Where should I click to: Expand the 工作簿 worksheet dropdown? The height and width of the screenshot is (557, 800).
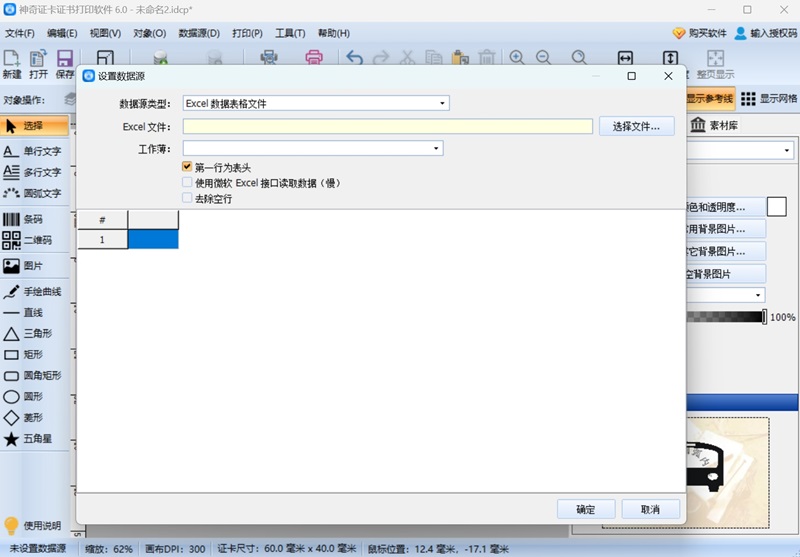[x=312, y=148]
